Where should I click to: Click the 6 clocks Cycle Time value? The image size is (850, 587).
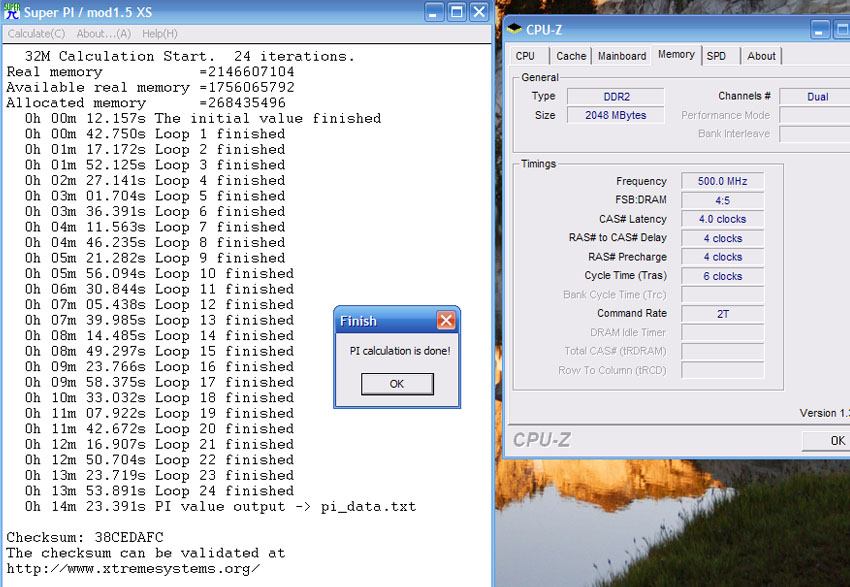click(723, 276)
